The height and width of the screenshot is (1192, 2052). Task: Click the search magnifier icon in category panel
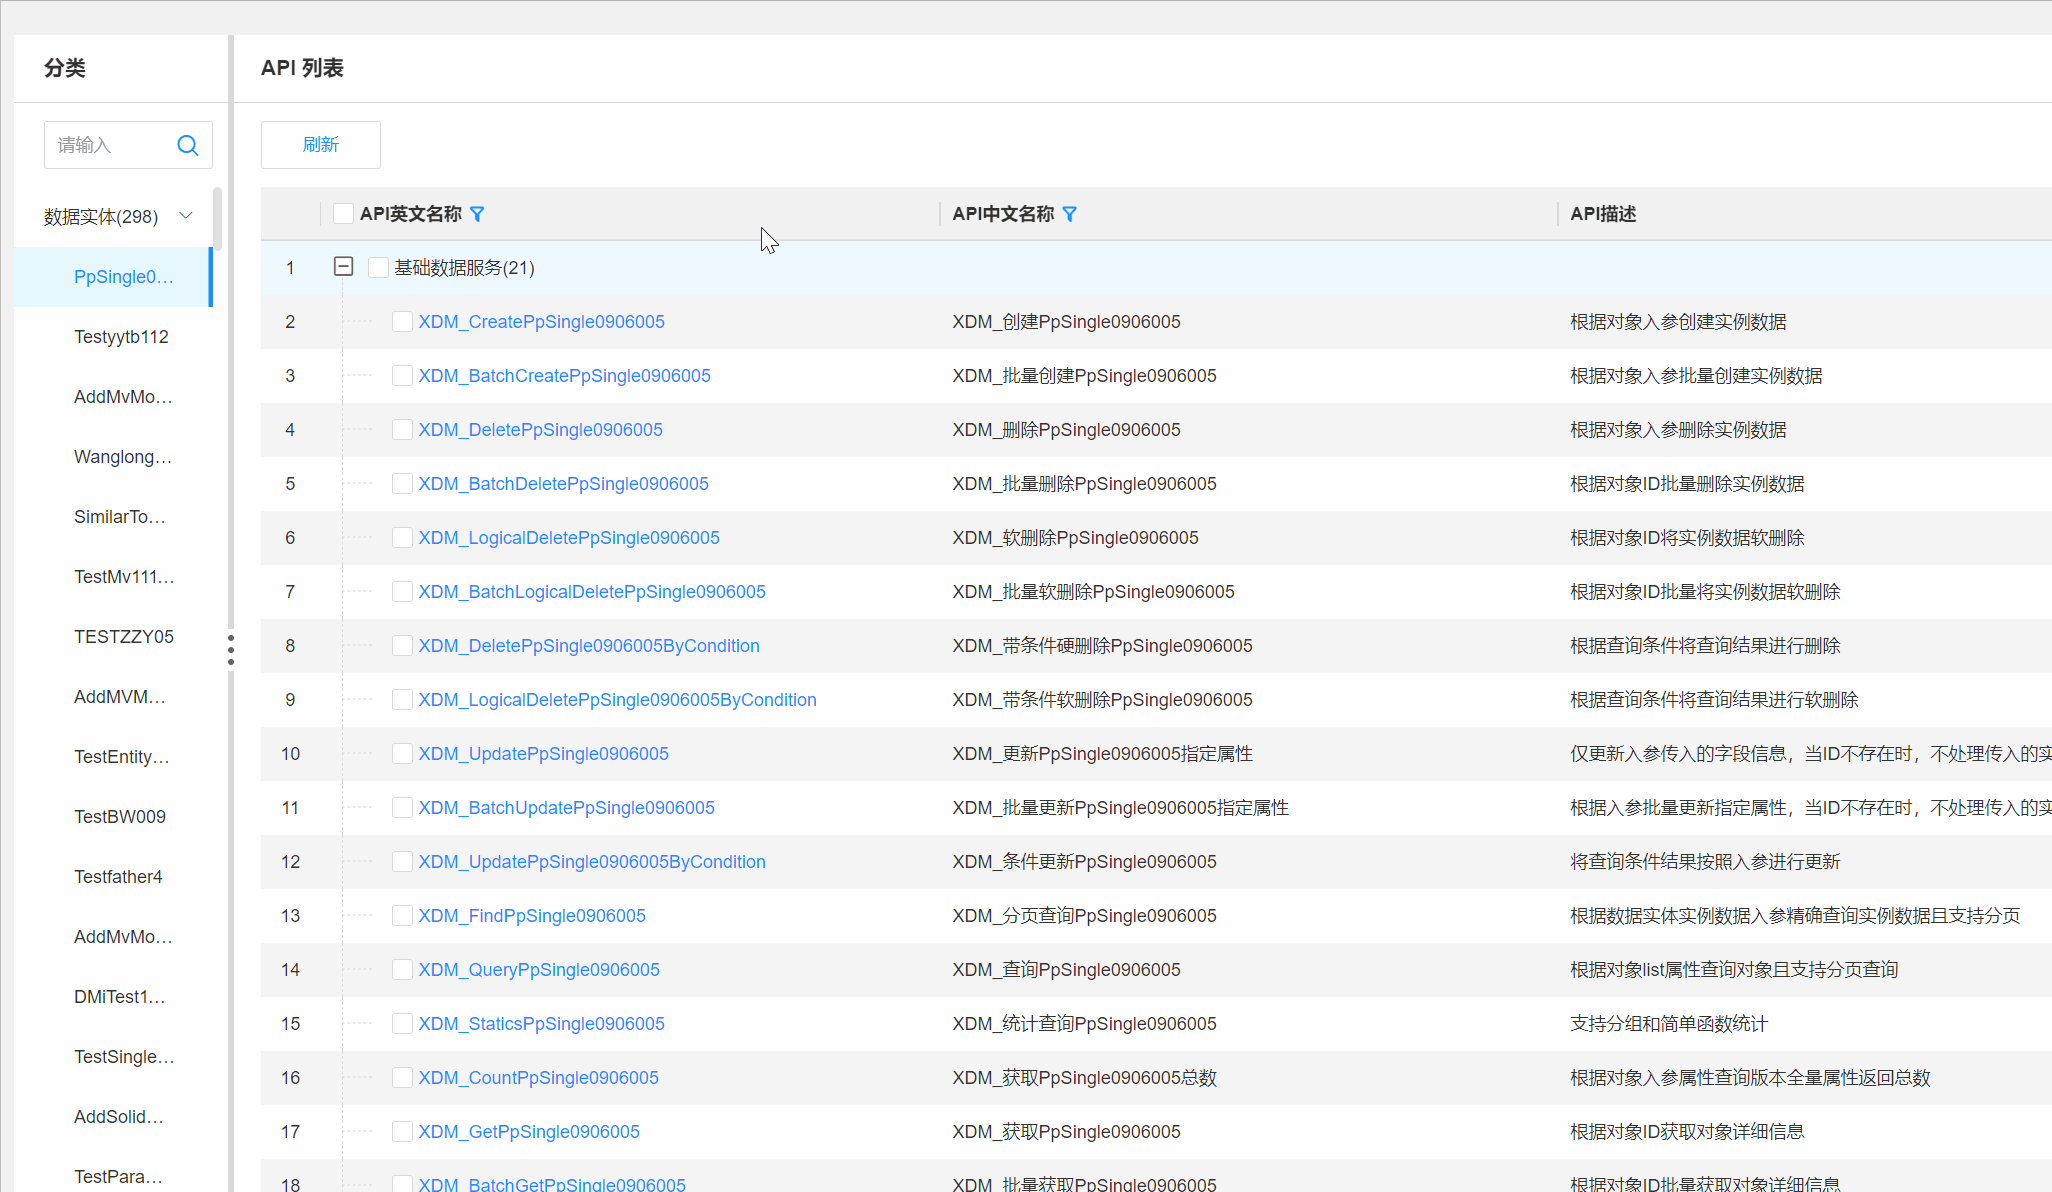(x=187, y=145)
